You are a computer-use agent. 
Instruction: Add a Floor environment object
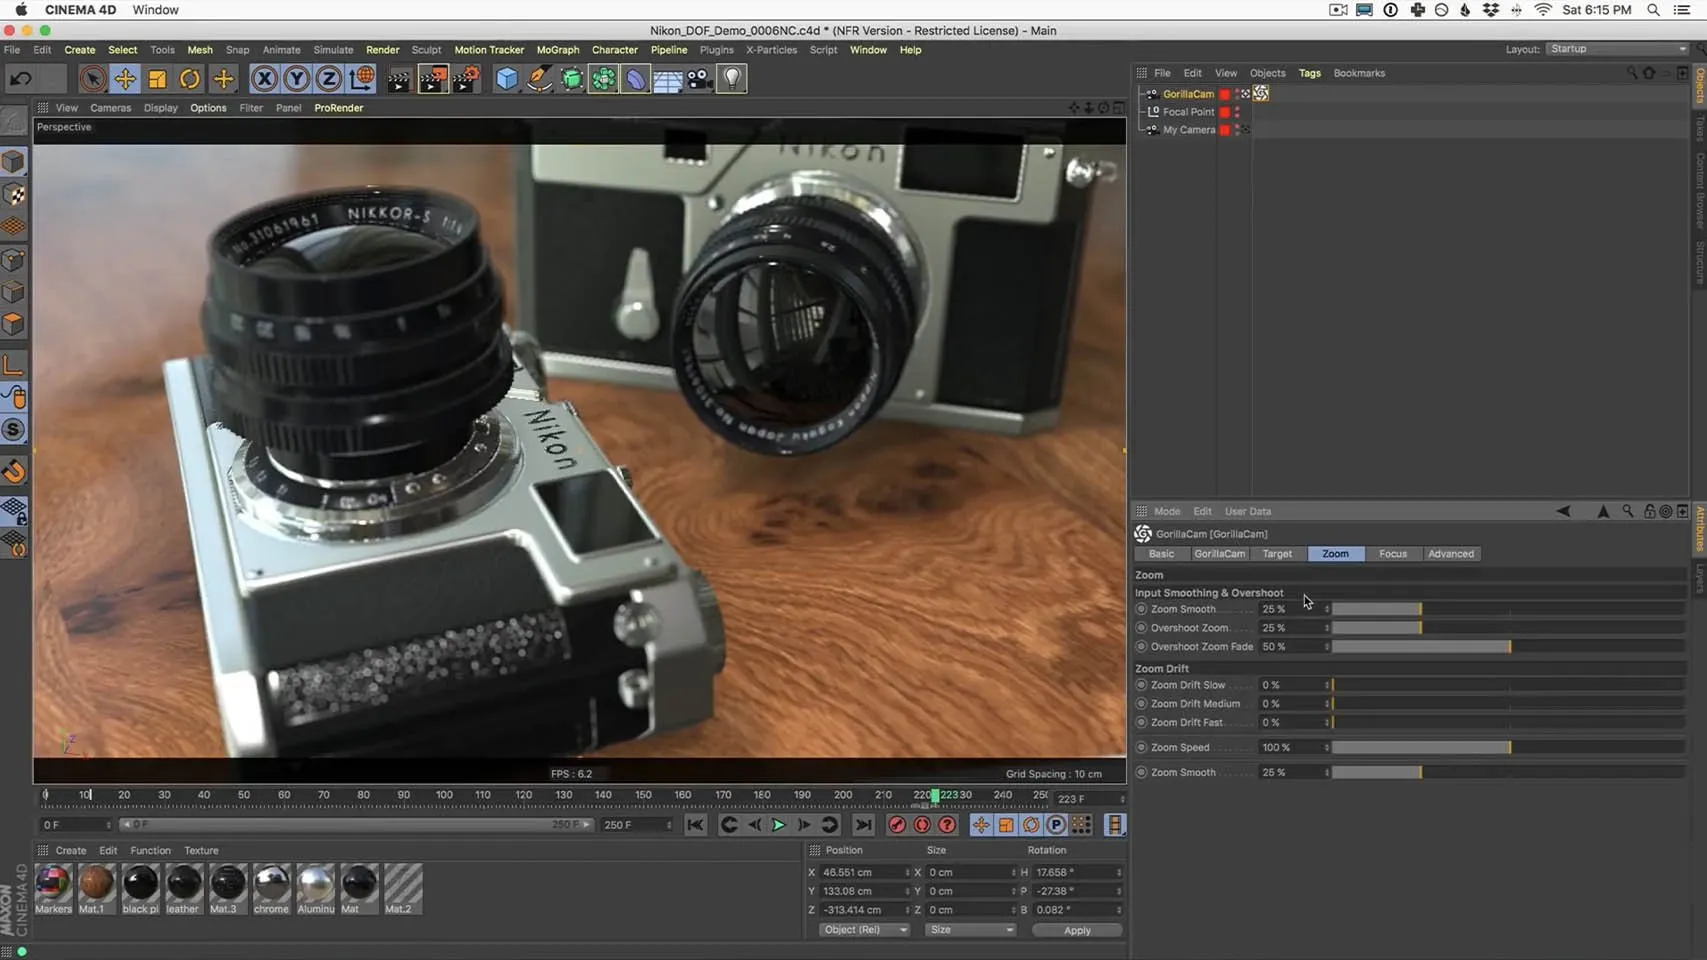click(667, 78)
